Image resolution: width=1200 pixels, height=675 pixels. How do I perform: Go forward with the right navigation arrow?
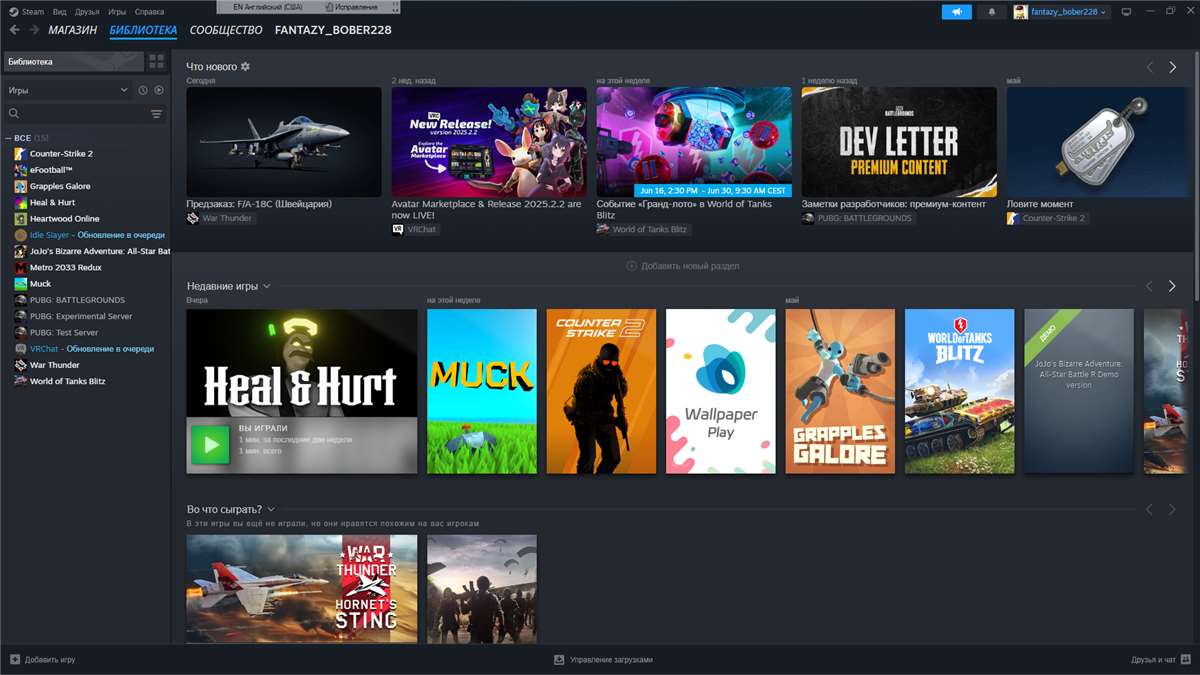click(35, 30)
